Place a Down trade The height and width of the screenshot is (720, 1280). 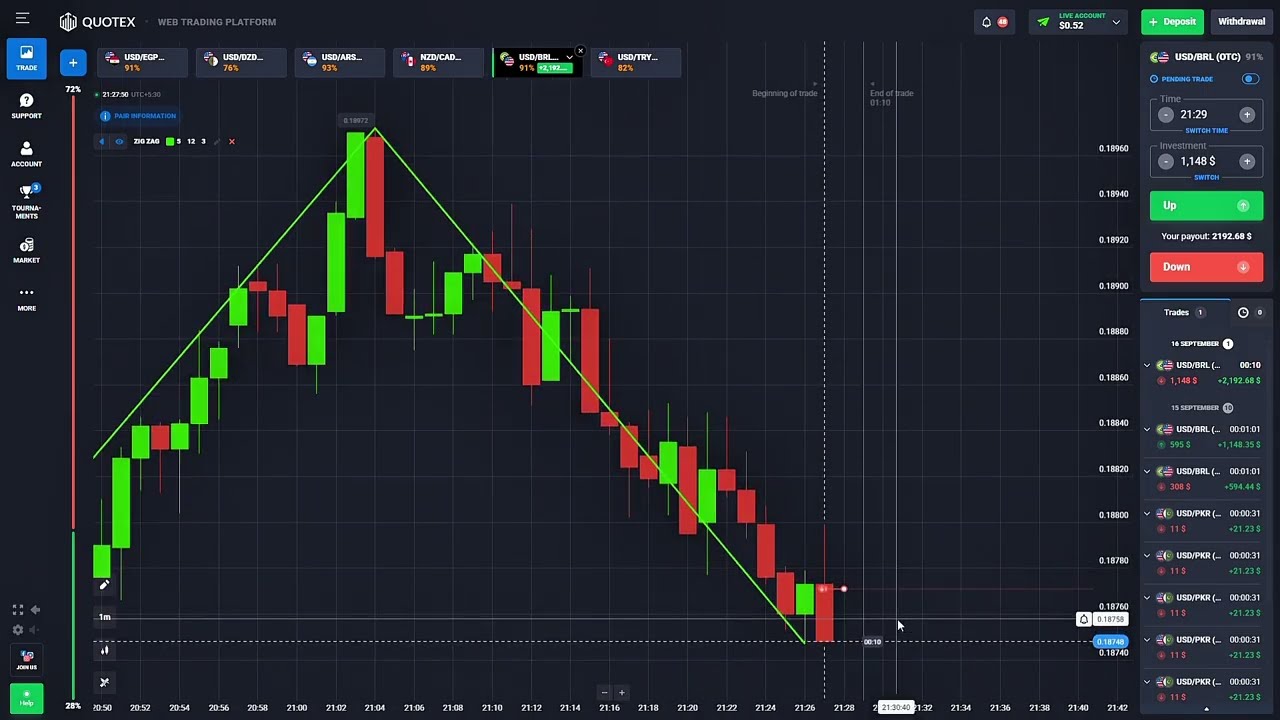coord(1206,267)
